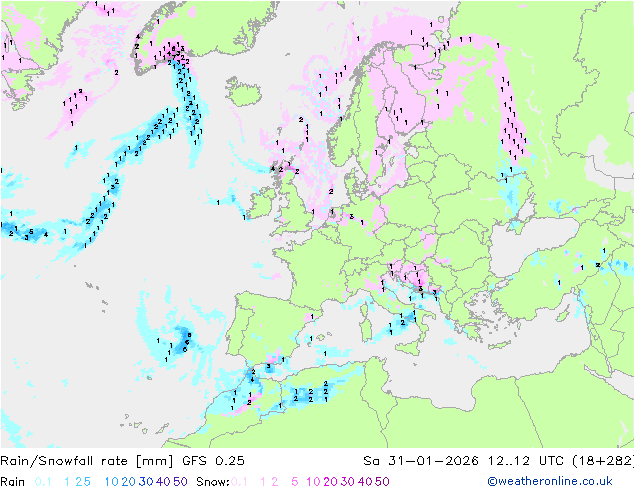Select the Rain legend value 40
The image size is (634, 490).
[x=163, y=482]
